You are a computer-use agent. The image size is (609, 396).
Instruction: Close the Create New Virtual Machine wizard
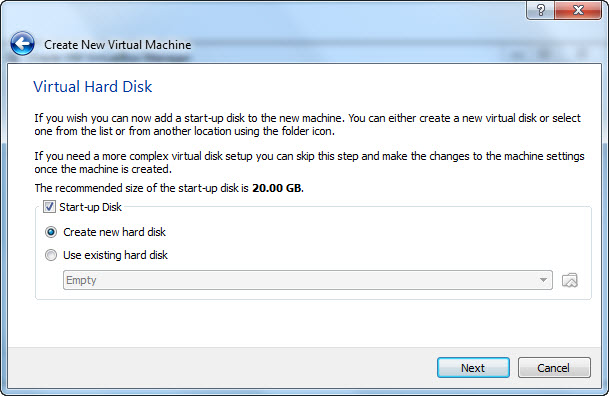578,10
